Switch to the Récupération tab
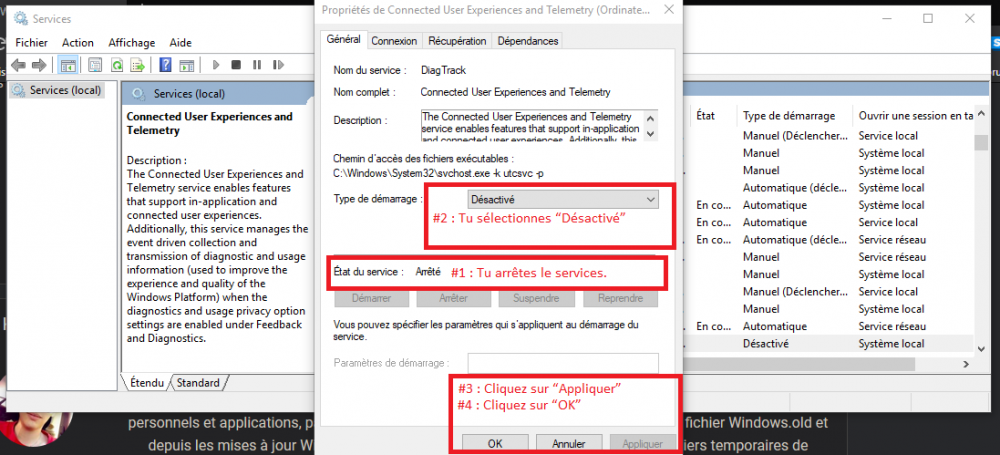The image size is (1000, 455). pyautogui.click(x=457, y=41)
